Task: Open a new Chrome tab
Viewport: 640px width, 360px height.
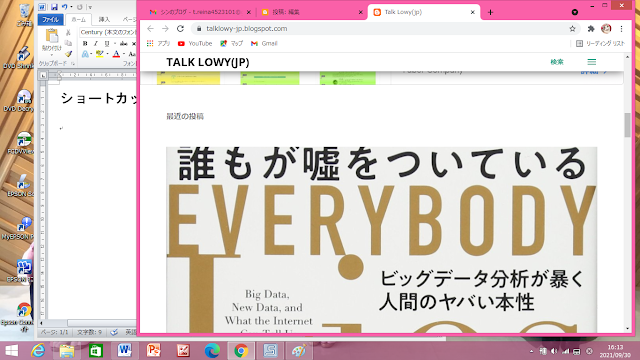Action: 490,12
